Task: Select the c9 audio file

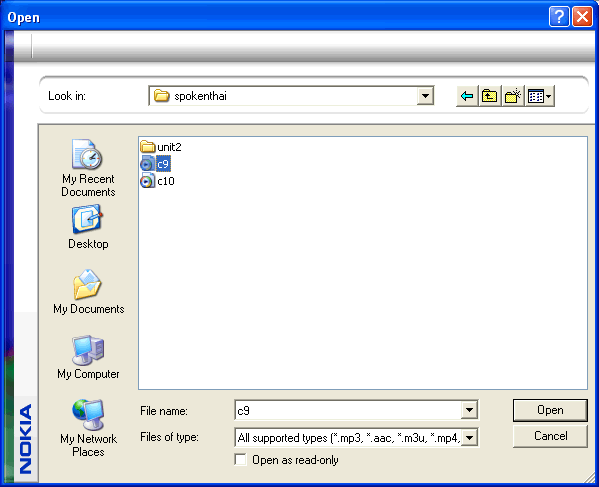Action: (155, 164)
